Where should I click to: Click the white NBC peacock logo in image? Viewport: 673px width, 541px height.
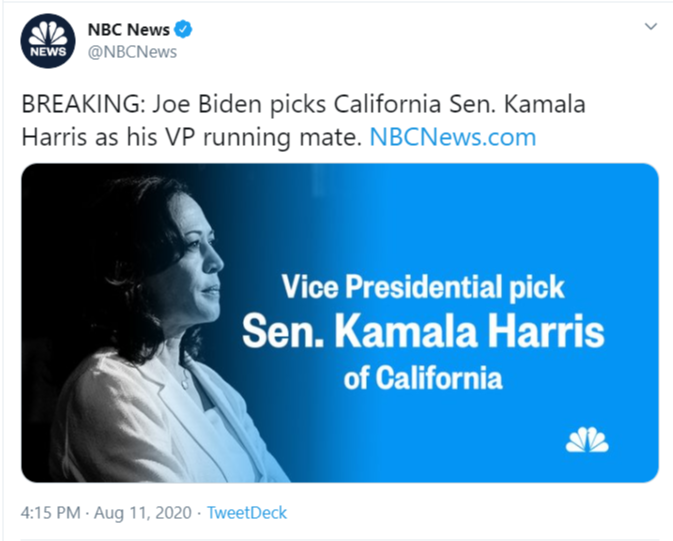pyautogui.click(x=587, y=439)
